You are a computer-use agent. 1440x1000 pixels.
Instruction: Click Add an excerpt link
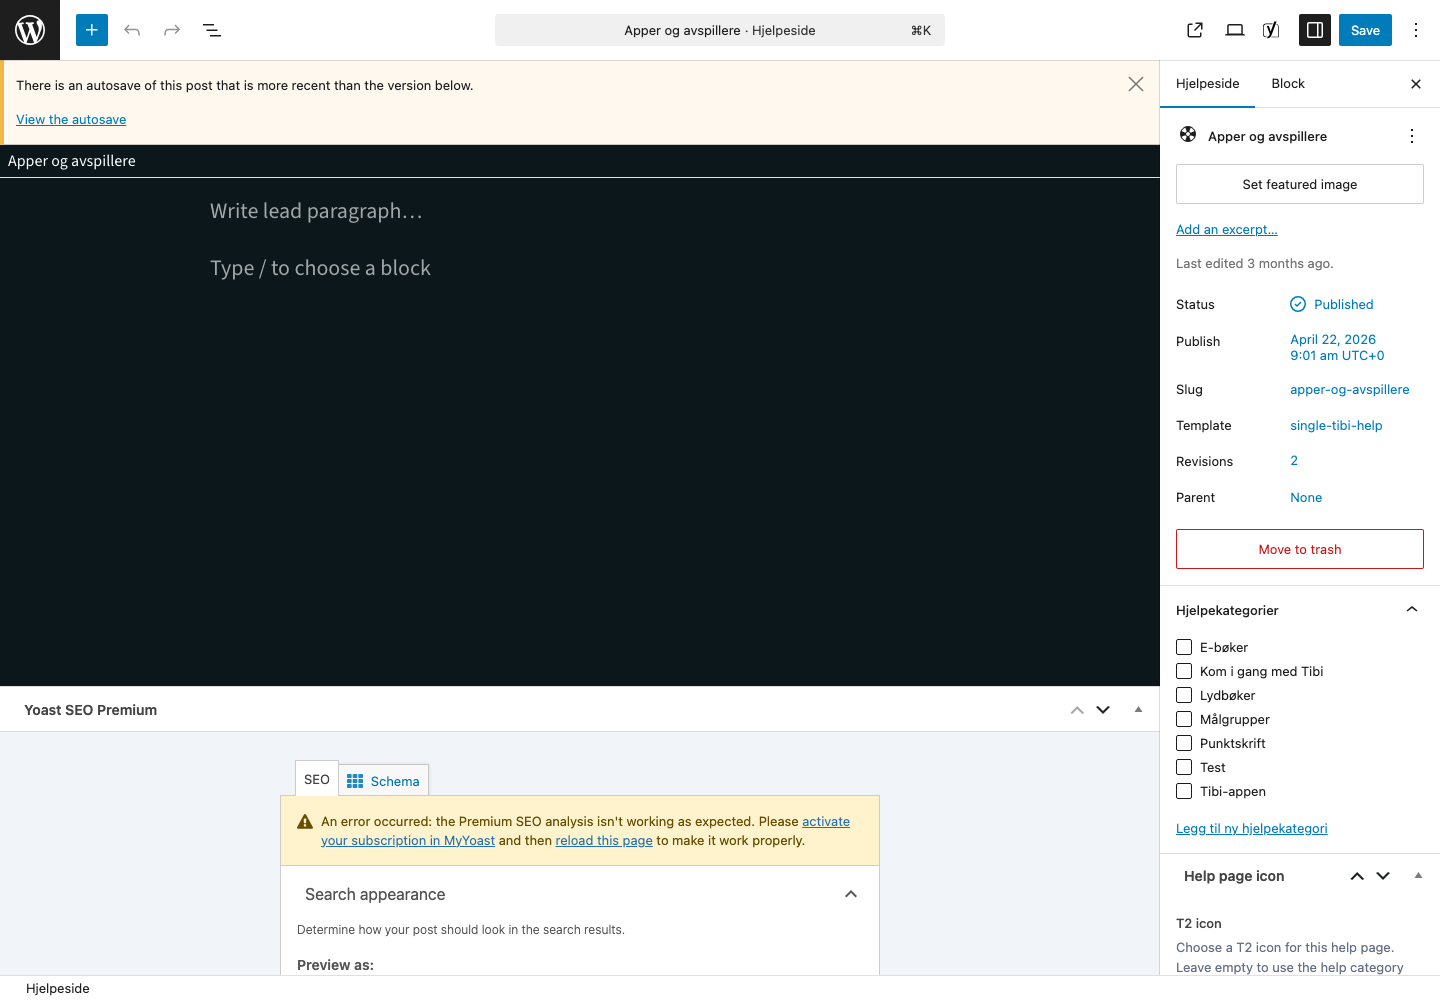pos(1227,229)
